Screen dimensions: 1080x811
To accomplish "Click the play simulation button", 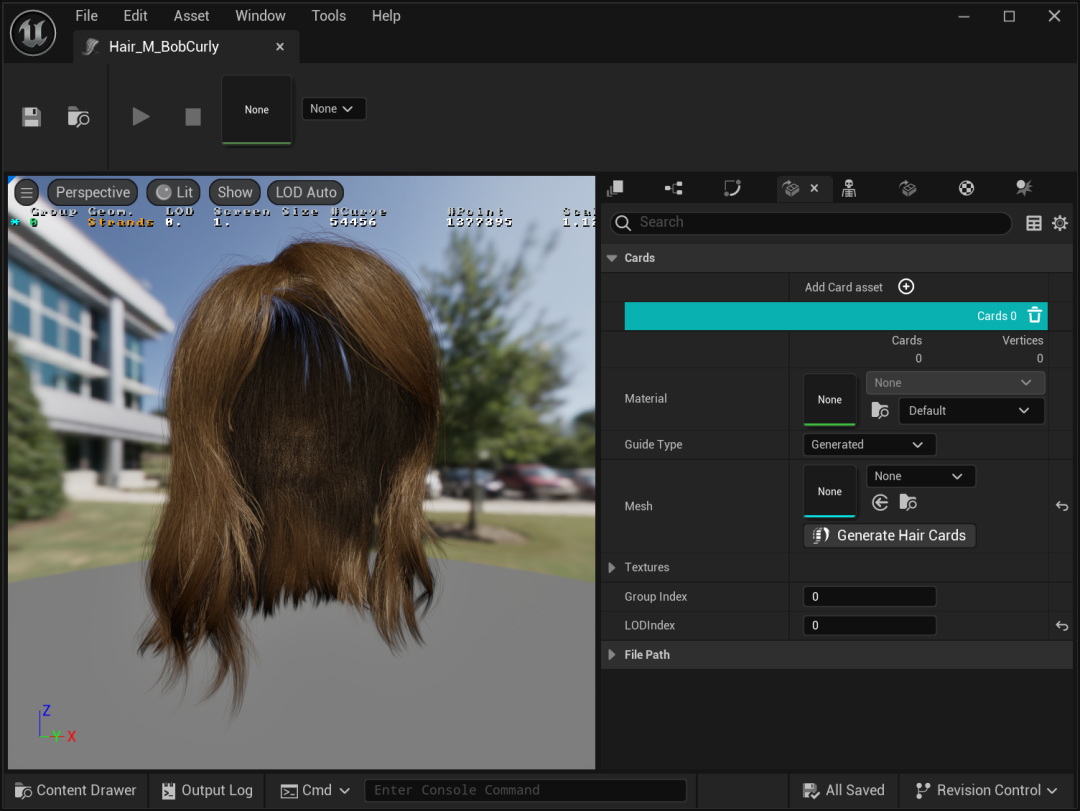I will click(141, 117).
